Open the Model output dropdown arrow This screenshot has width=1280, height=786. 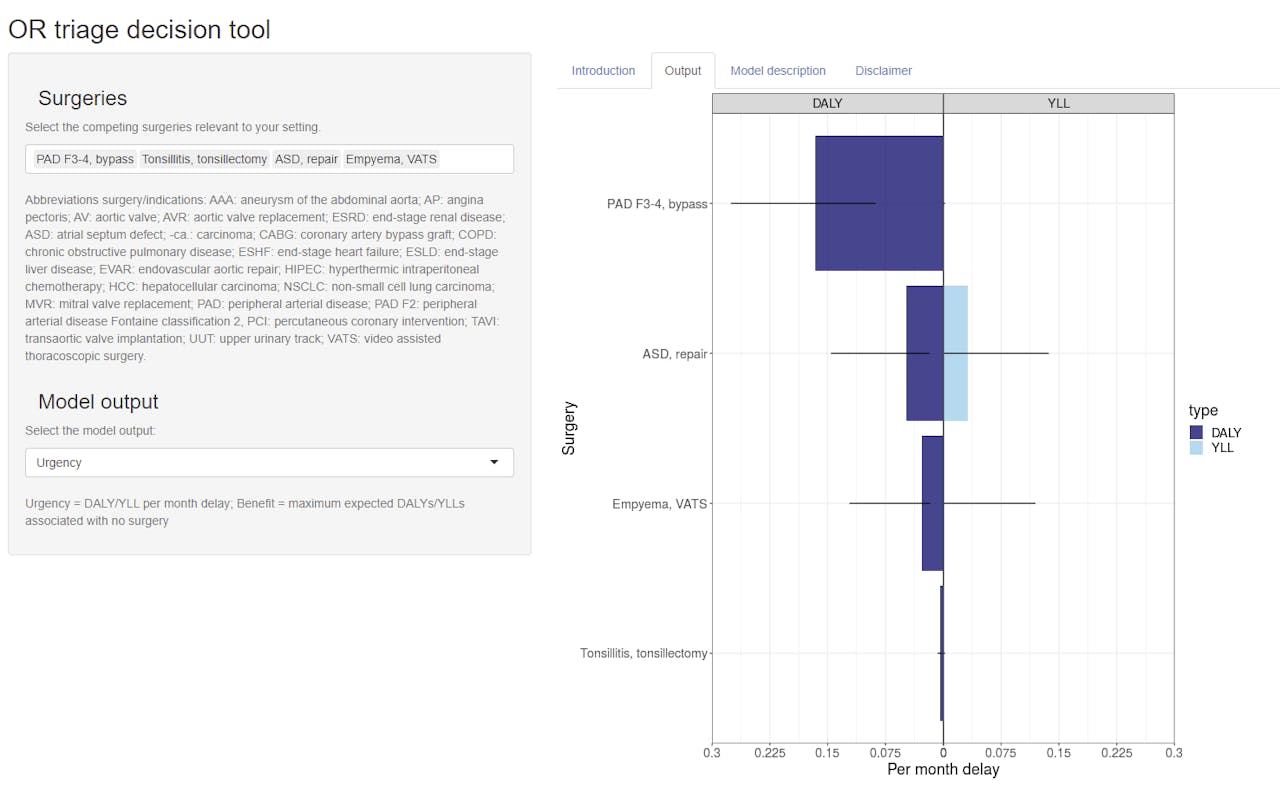(x=494, y=462)
